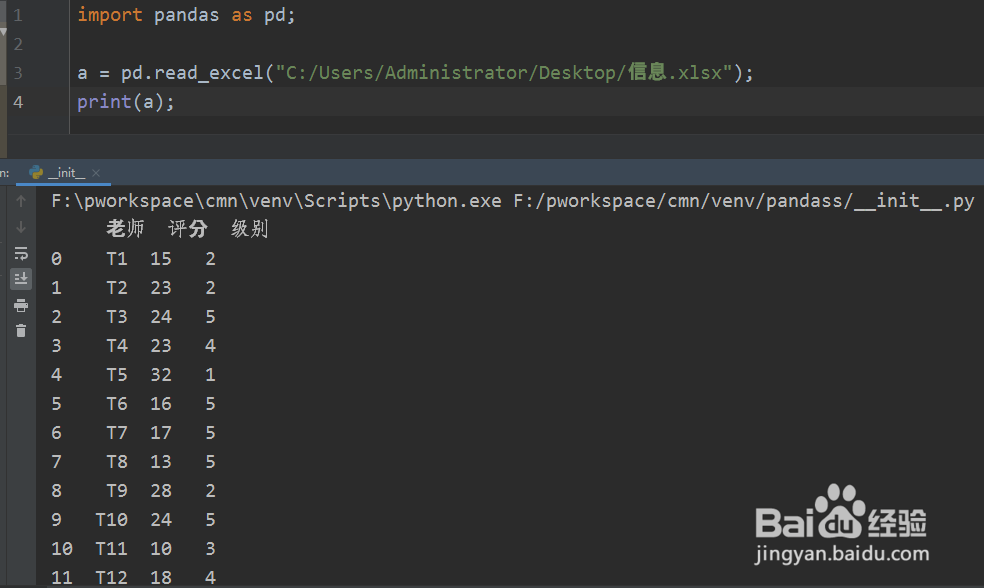Viewport: 984px width, 588px height.
Task: Click the 老师 column header in output
Action: point(125,229)
